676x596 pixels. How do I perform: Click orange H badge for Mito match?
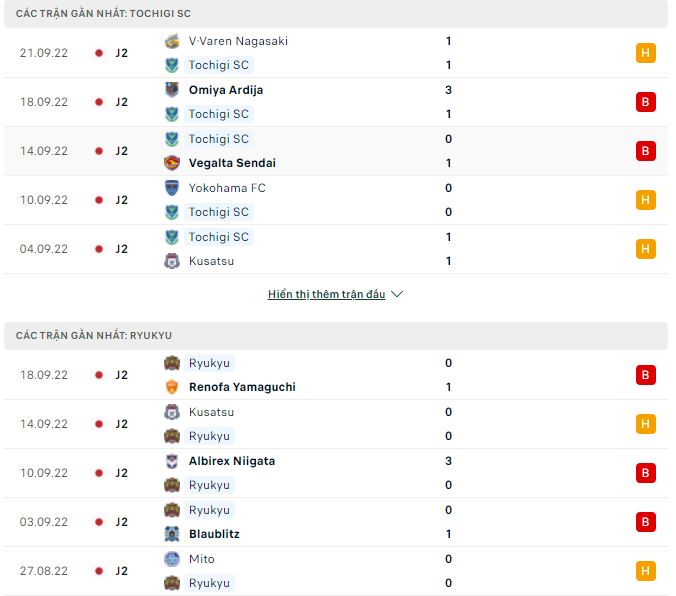645,571
